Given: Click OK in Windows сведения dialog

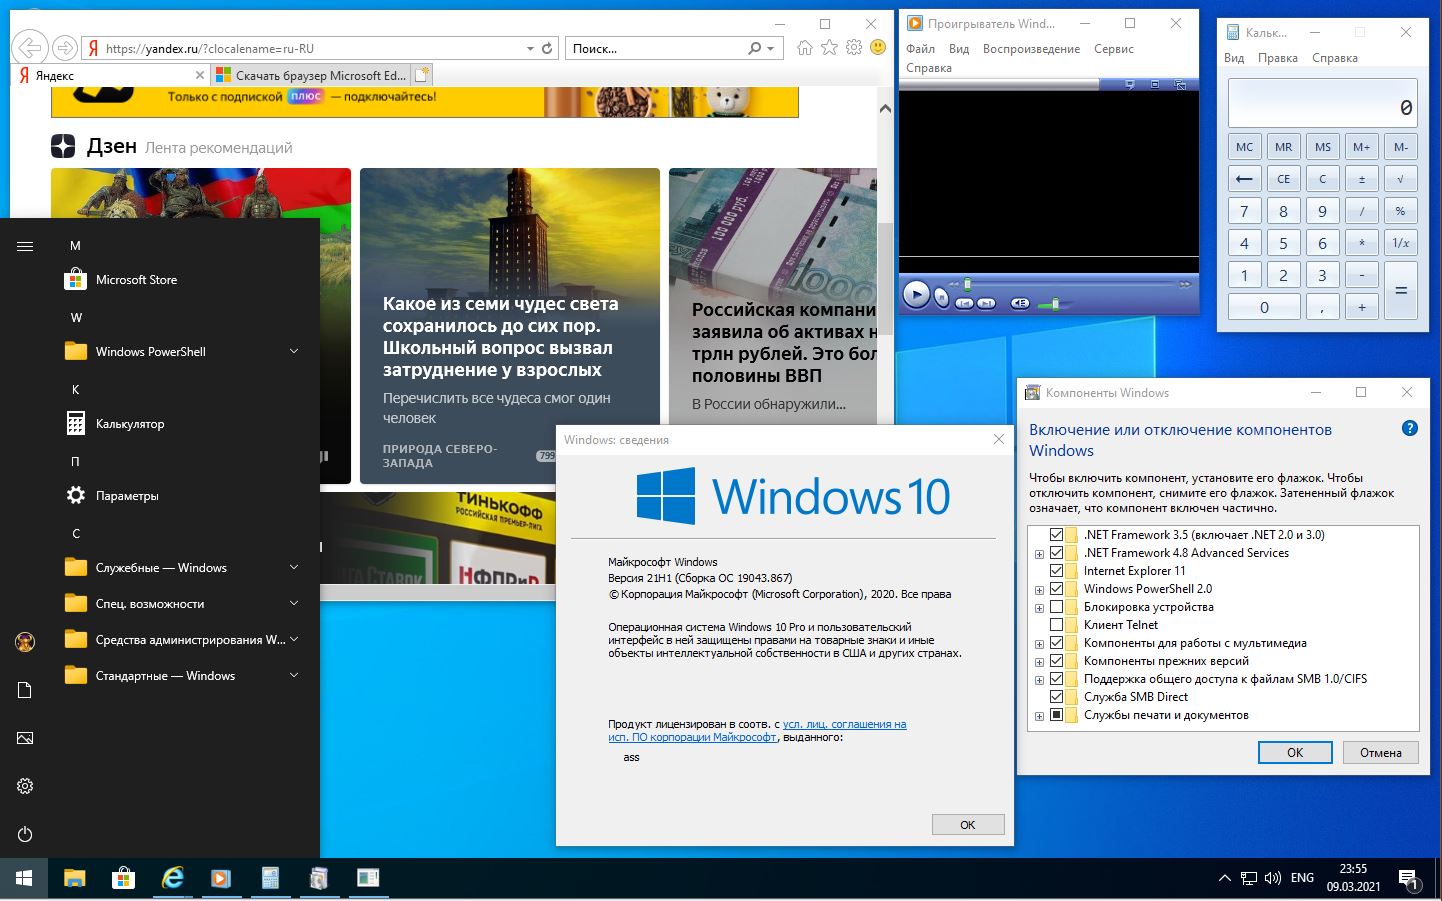Looking at the screenshot, I should click(x=967, y=825).
